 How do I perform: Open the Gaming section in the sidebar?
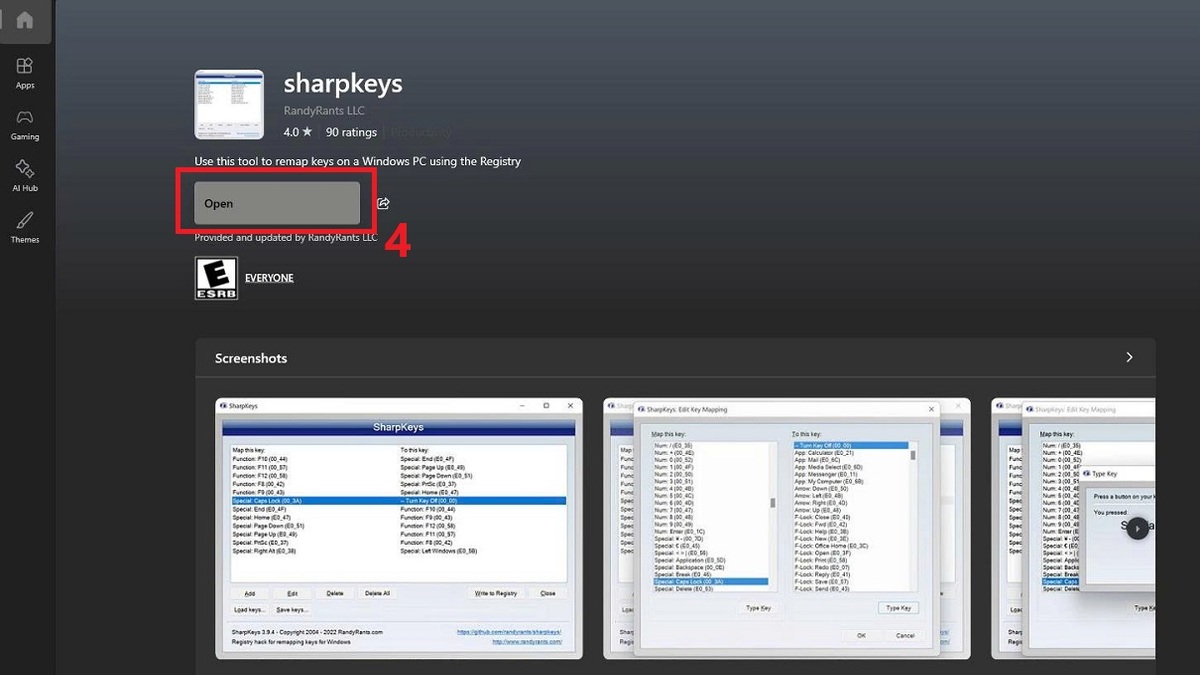[x=25, y=125]
